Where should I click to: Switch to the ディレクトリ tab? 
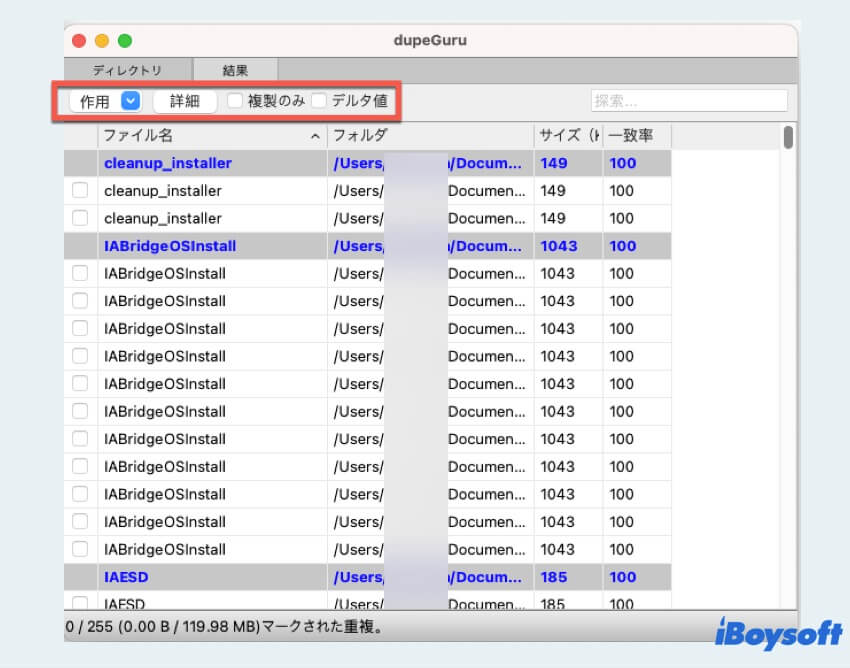[125, 70]
